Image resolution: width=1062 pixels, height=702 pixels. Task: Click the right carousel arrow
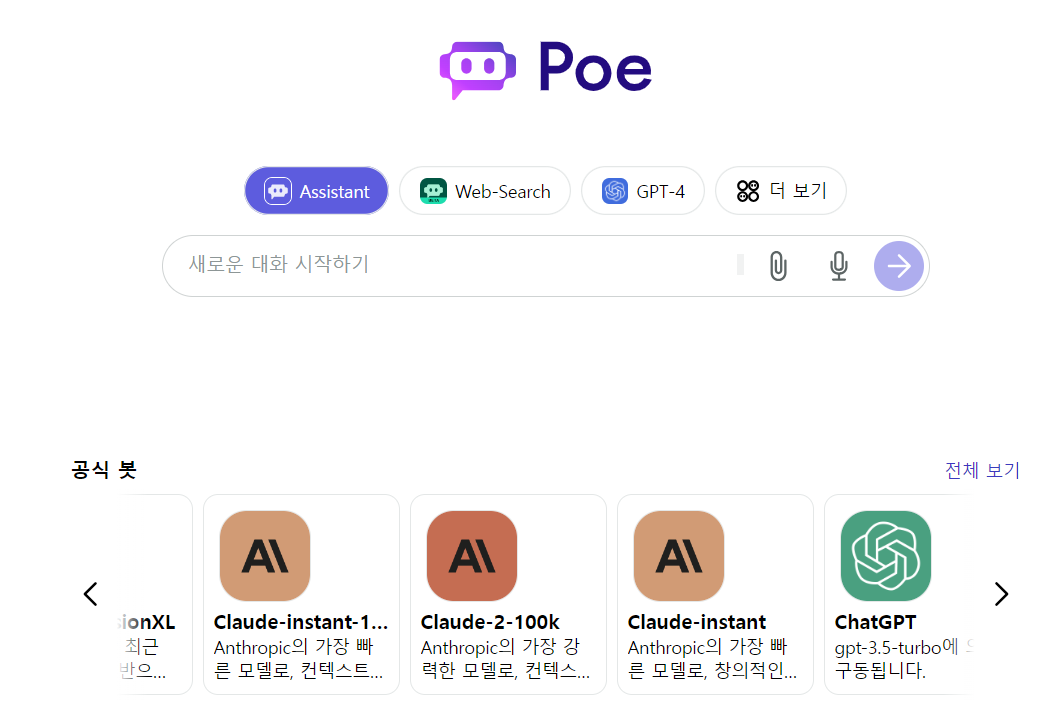pyautogui.click(x=1001, y=593)
